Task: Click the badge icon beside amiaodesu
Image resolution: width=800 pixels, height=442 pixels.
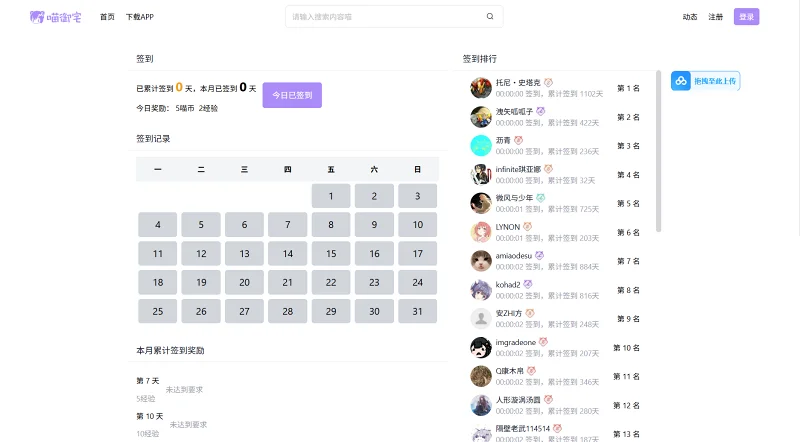Action: 539,255
